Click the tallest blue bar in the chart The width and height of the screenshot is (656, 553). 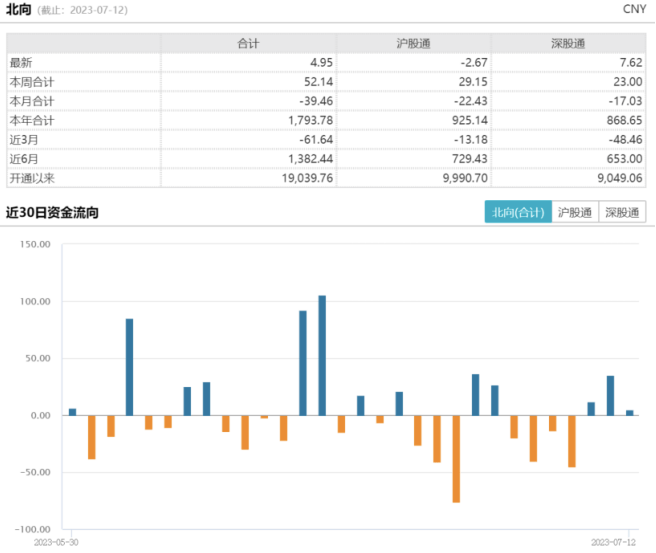tap(322, 355)
